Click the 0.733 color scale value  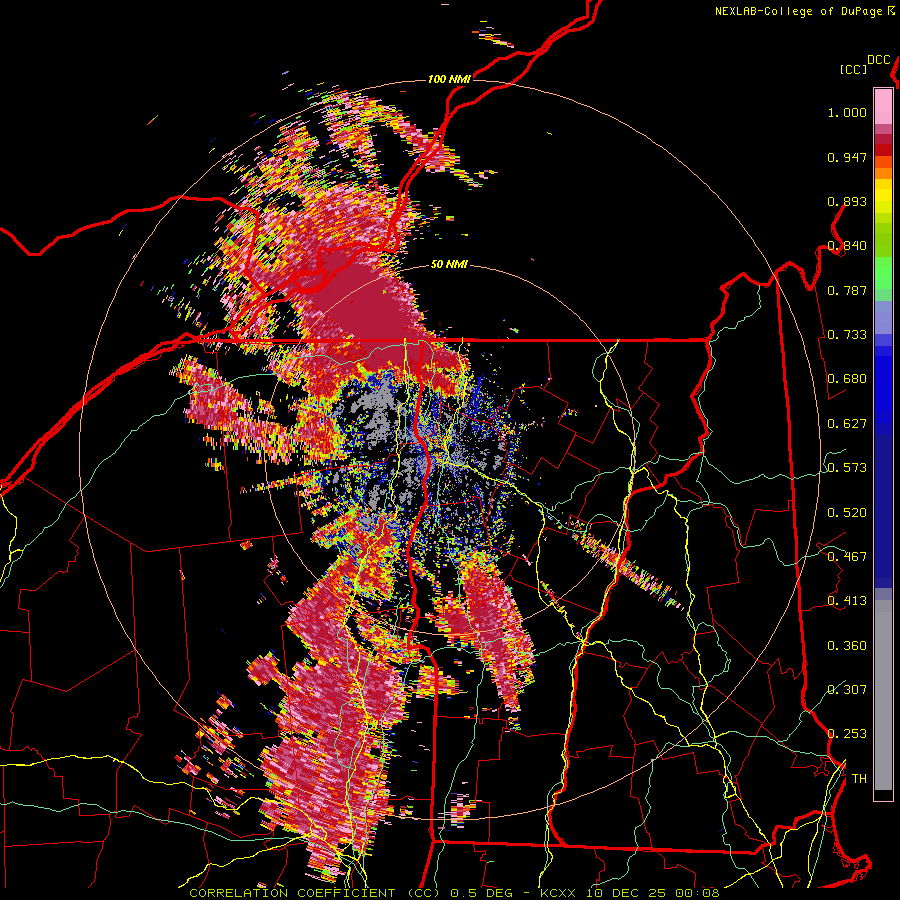coord(847,335)
